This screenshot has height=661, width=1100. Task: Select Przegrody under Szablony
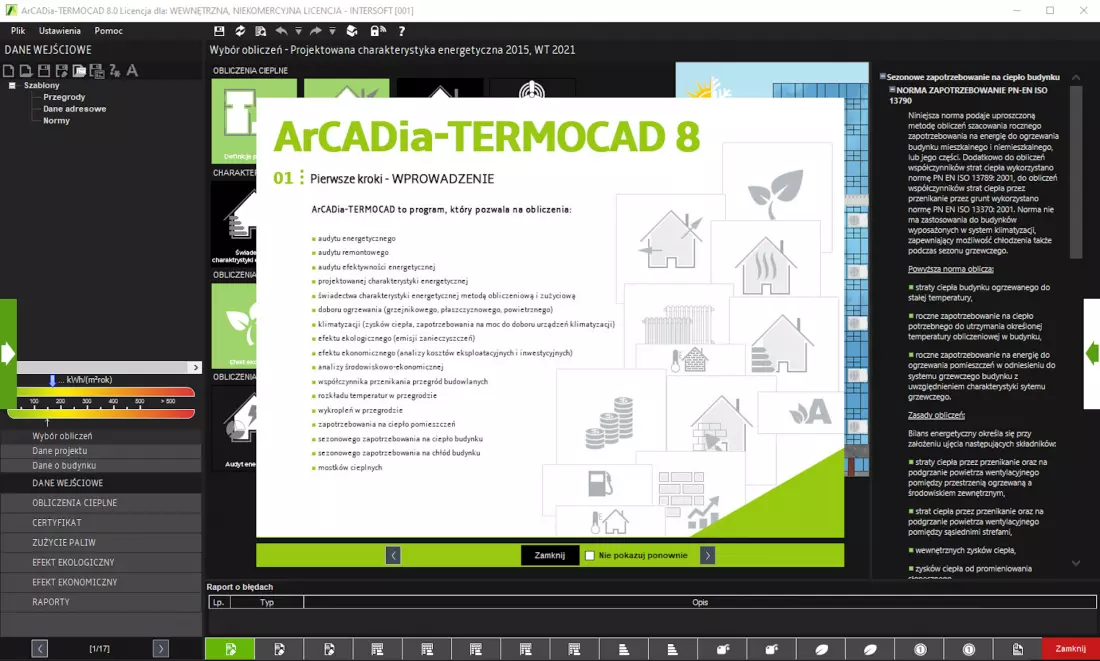tap(64, 97)
